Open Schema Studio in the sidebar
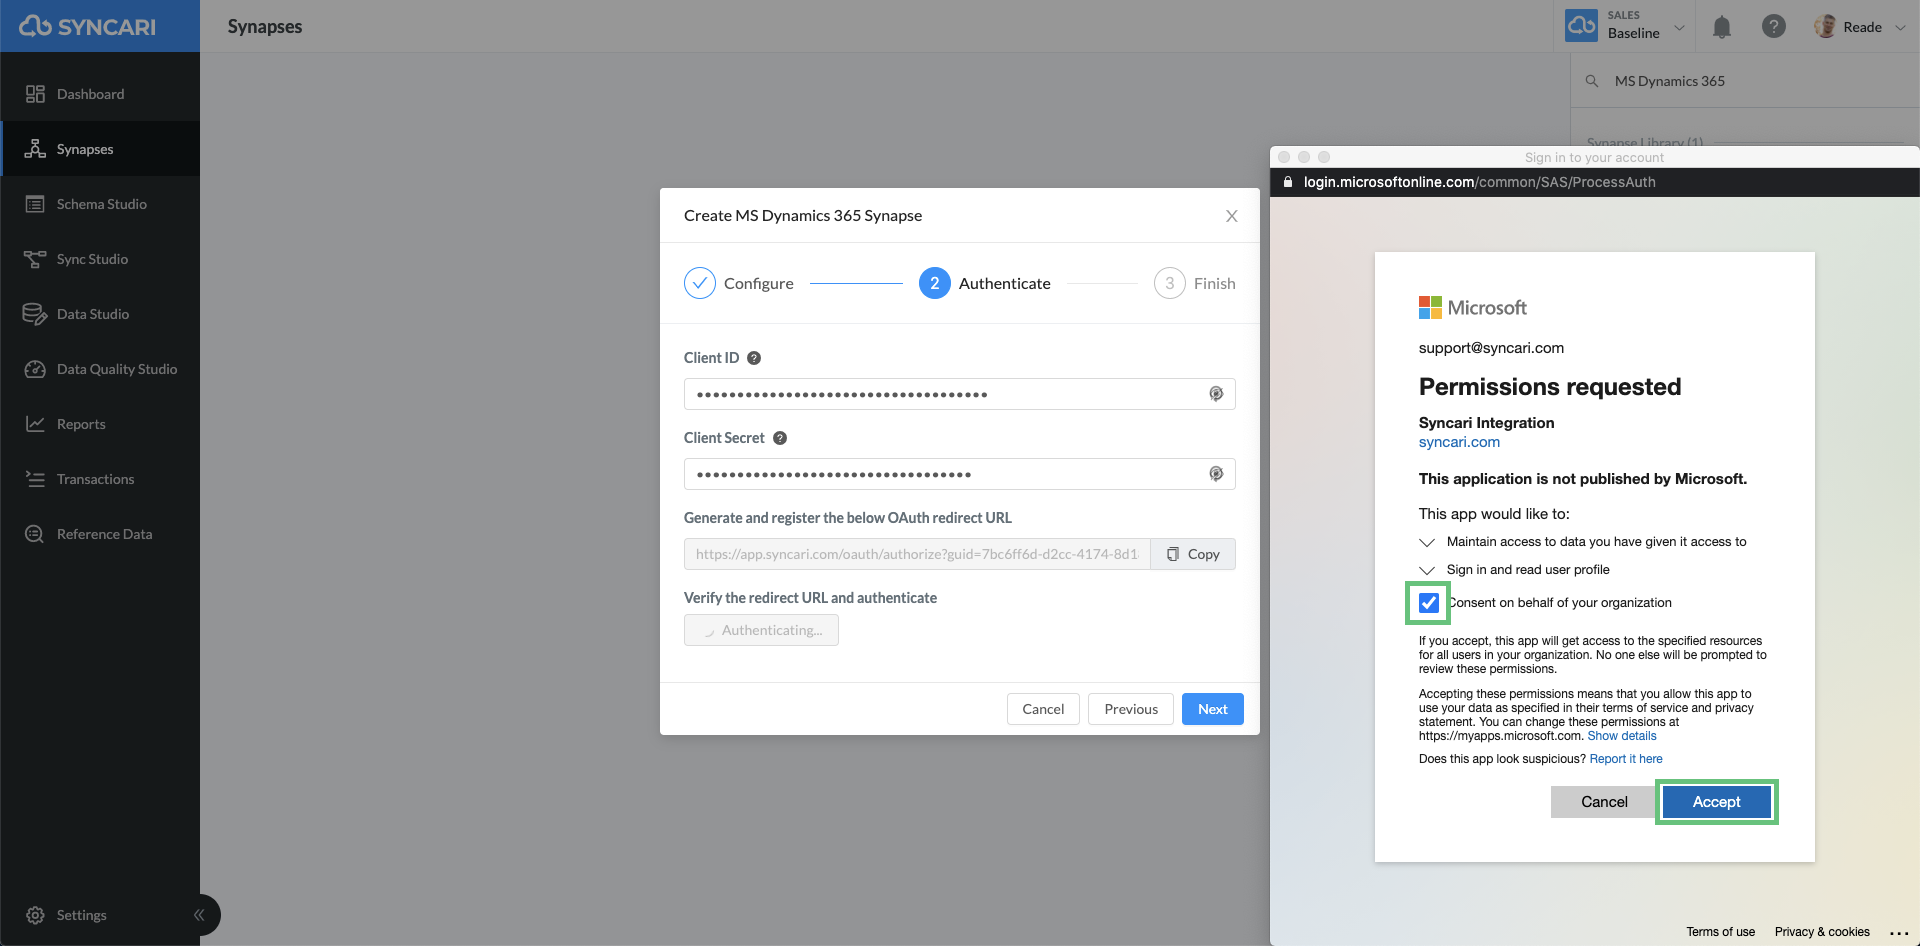The image size is (1920, 946). (100, 204)
